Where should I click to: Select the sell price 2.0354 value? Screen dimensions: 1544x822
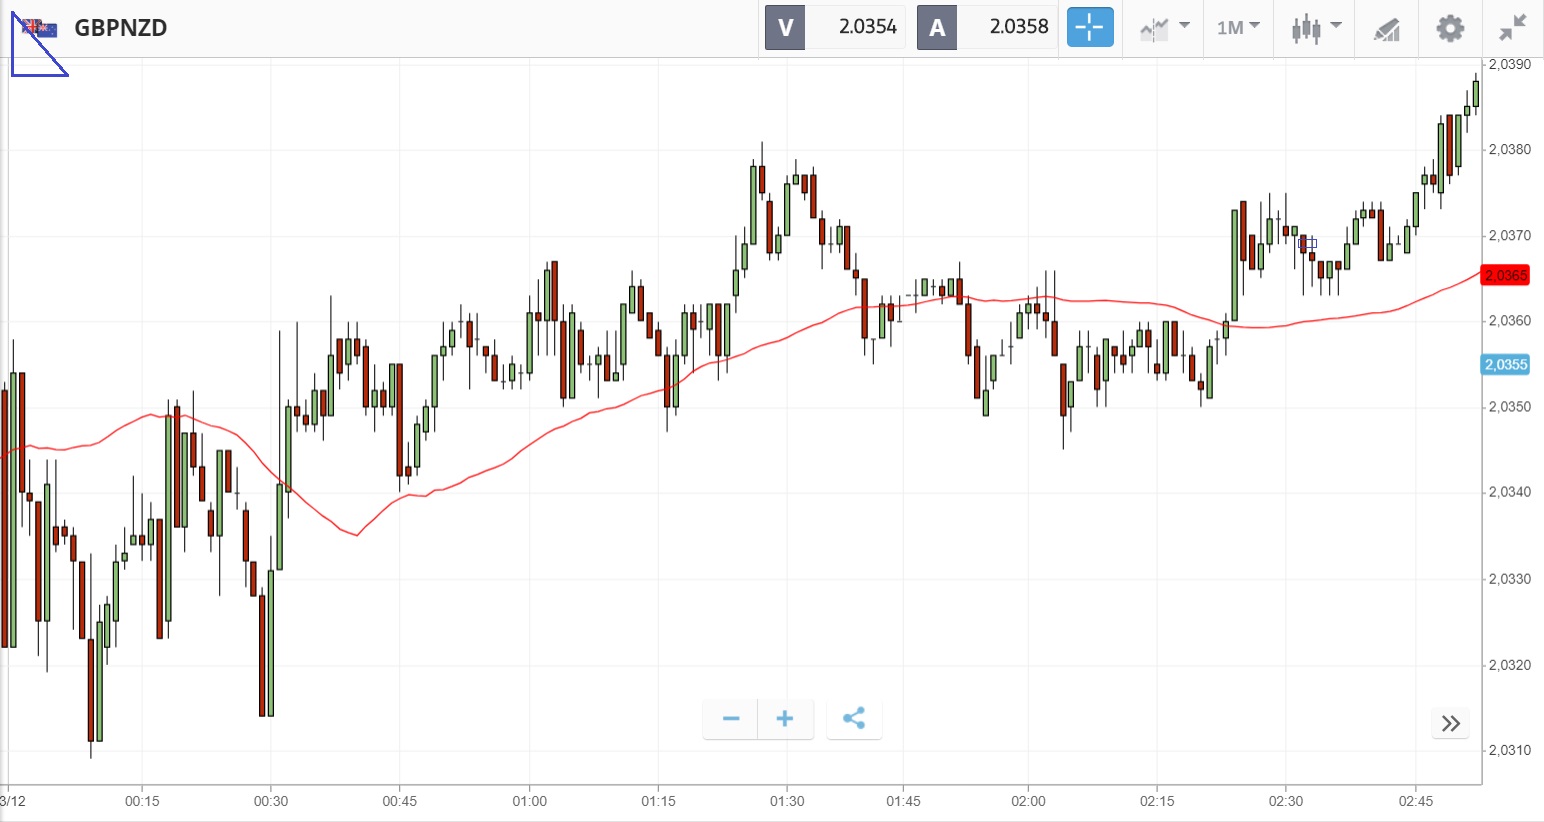[x=867, y=27]
